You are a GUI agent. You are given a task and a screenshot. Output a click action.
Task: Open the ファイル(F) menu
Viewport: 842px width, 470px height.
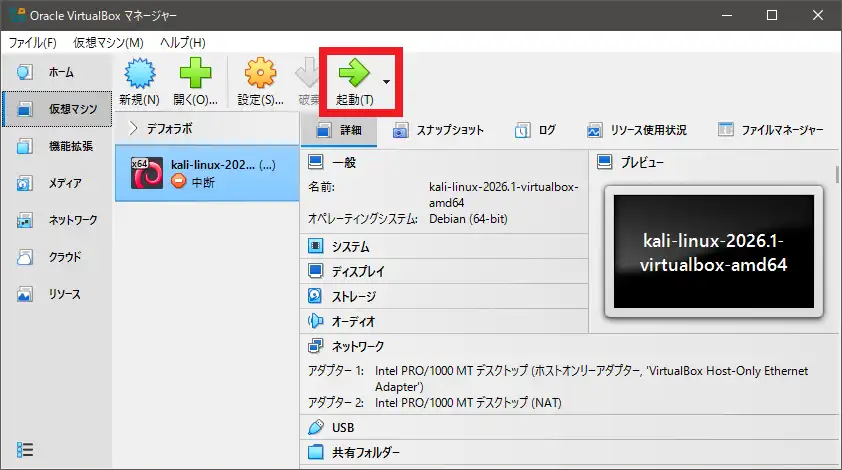click(32, 42)
